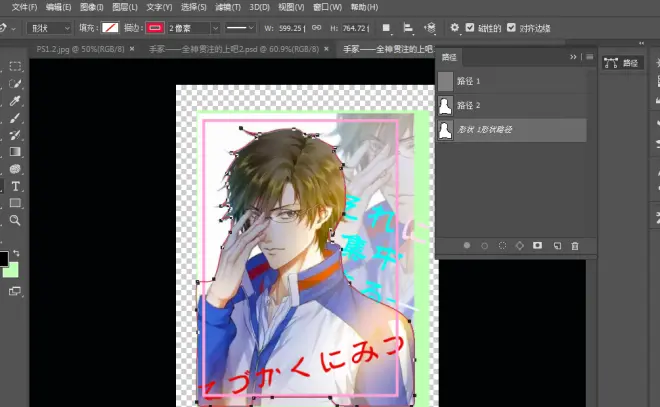660x407 pixels.
Task: Select the 路径 1 row
Action: (512, 81)
